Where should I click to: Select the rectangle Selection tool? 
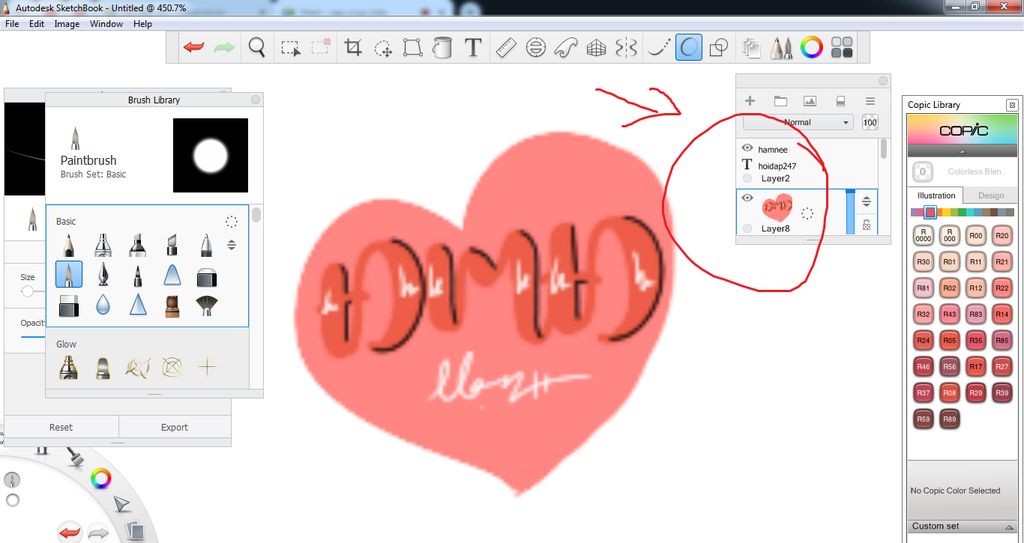pyautogui.click(x=291, y=48)
